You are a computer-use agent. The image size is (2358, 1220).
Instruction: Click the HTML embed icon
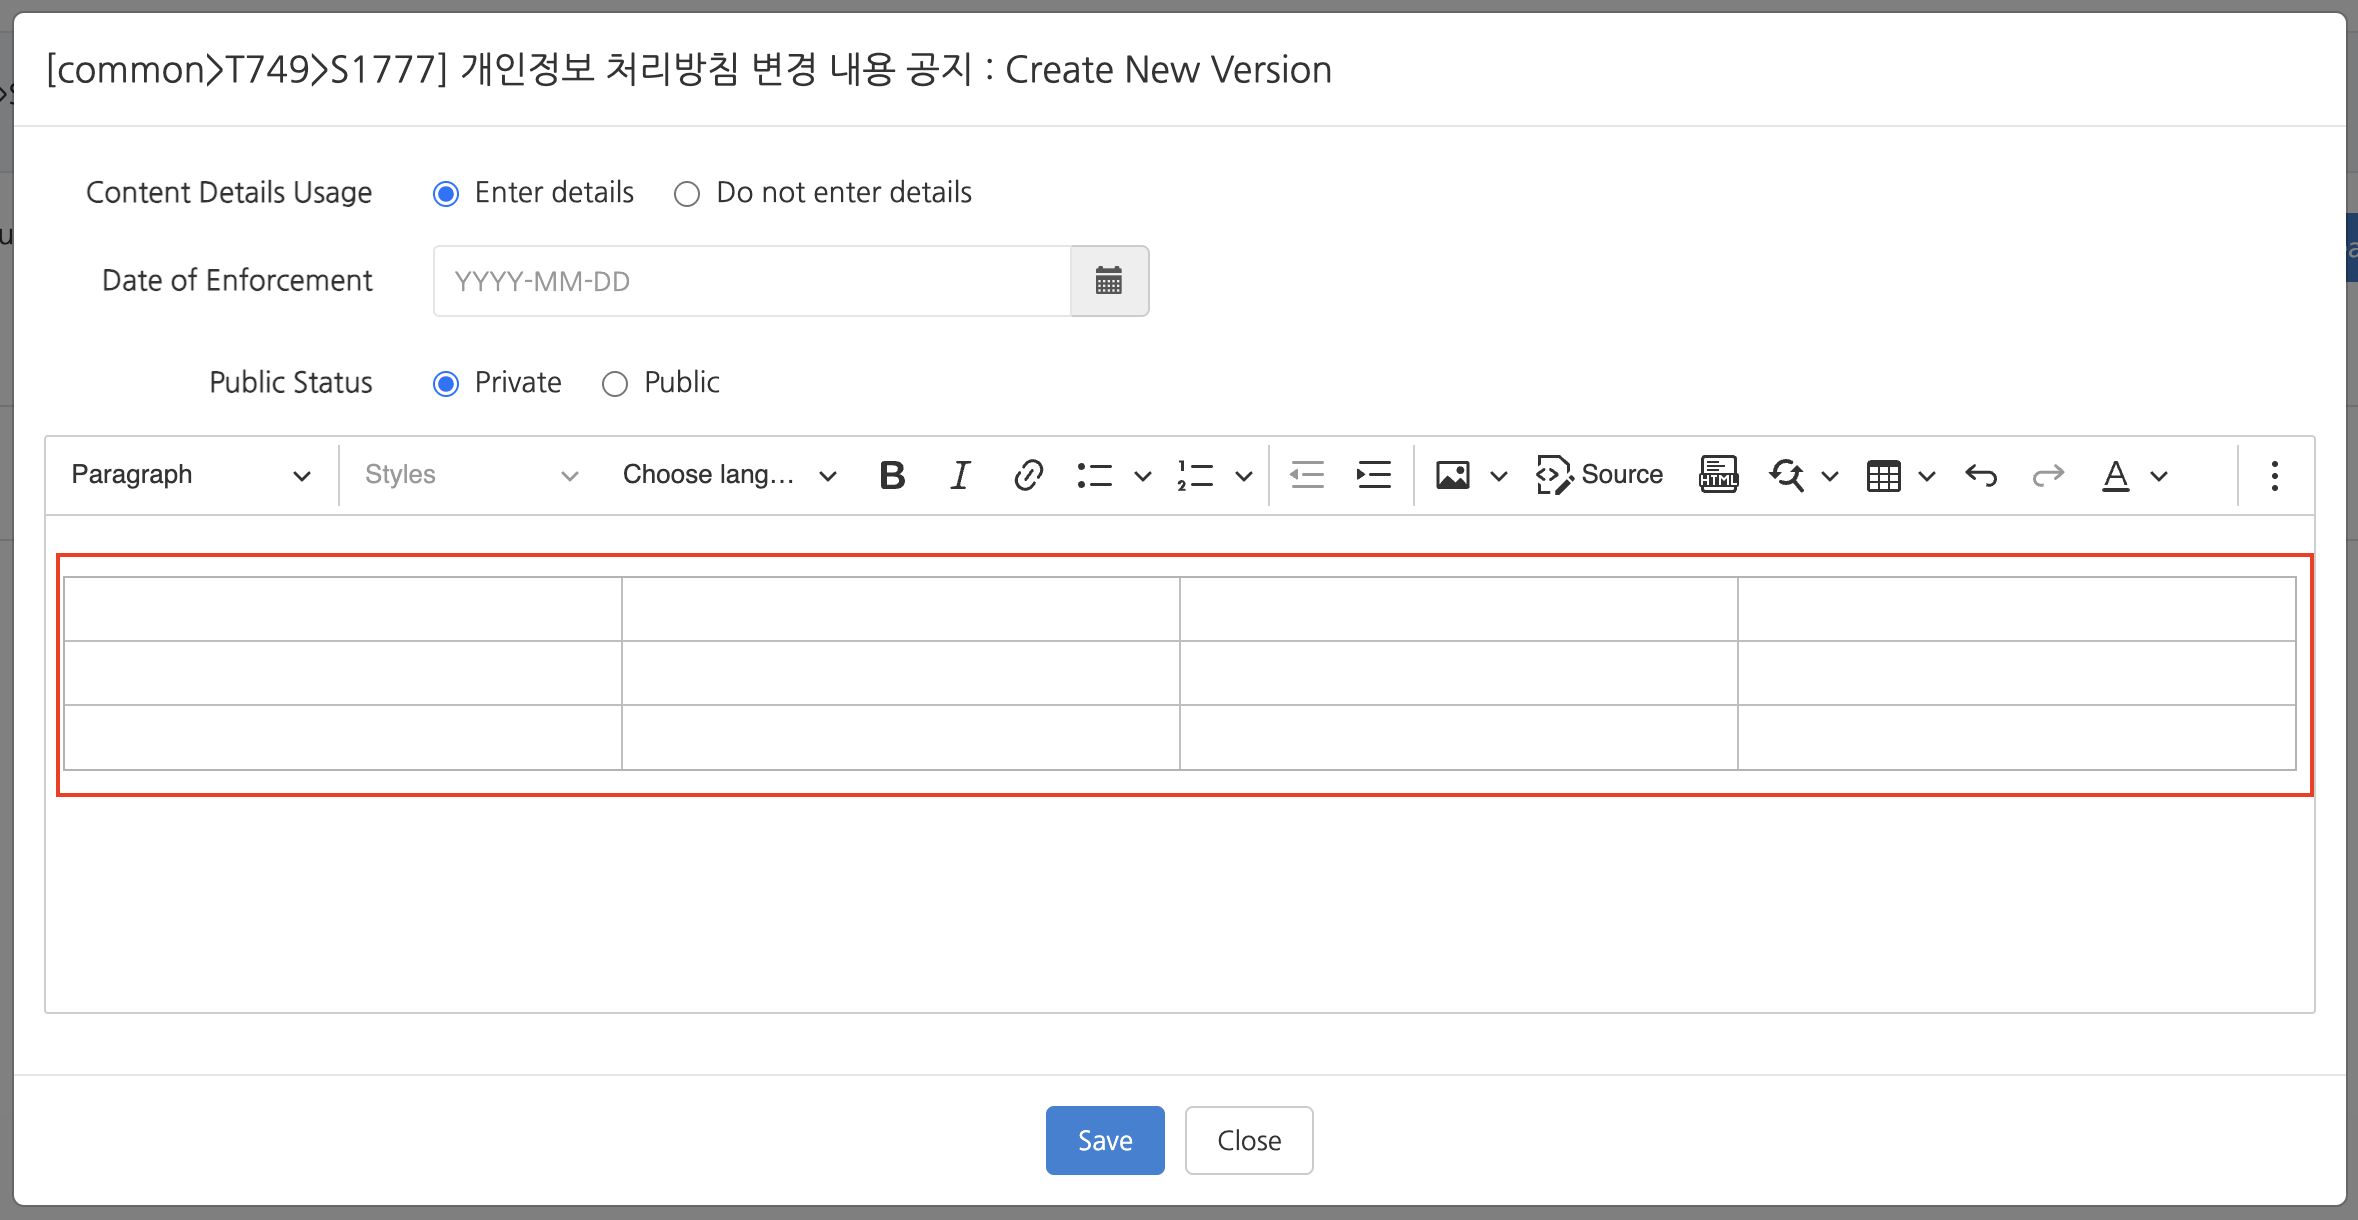[1718, 475]
